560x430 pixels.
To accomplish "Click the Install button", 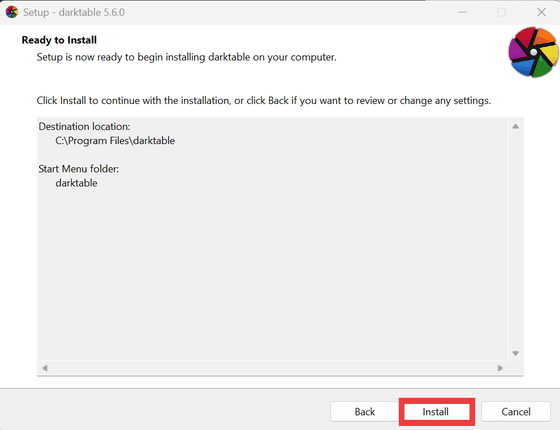I will [x=436, y=412].
